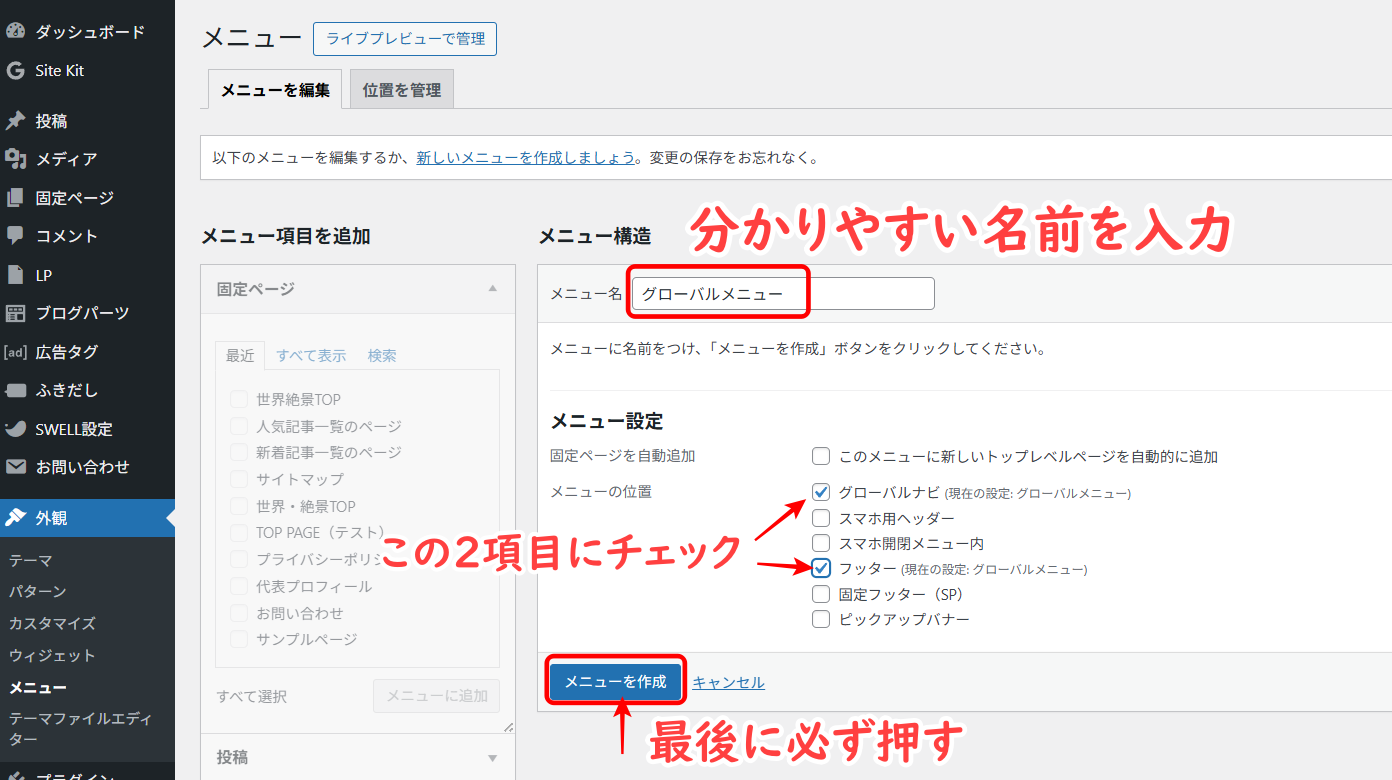Image resolution: width=1392 pixels, height=780 pixels.
Task: Expand the 投稿 panel in menu items
Action: pos(492,758)
